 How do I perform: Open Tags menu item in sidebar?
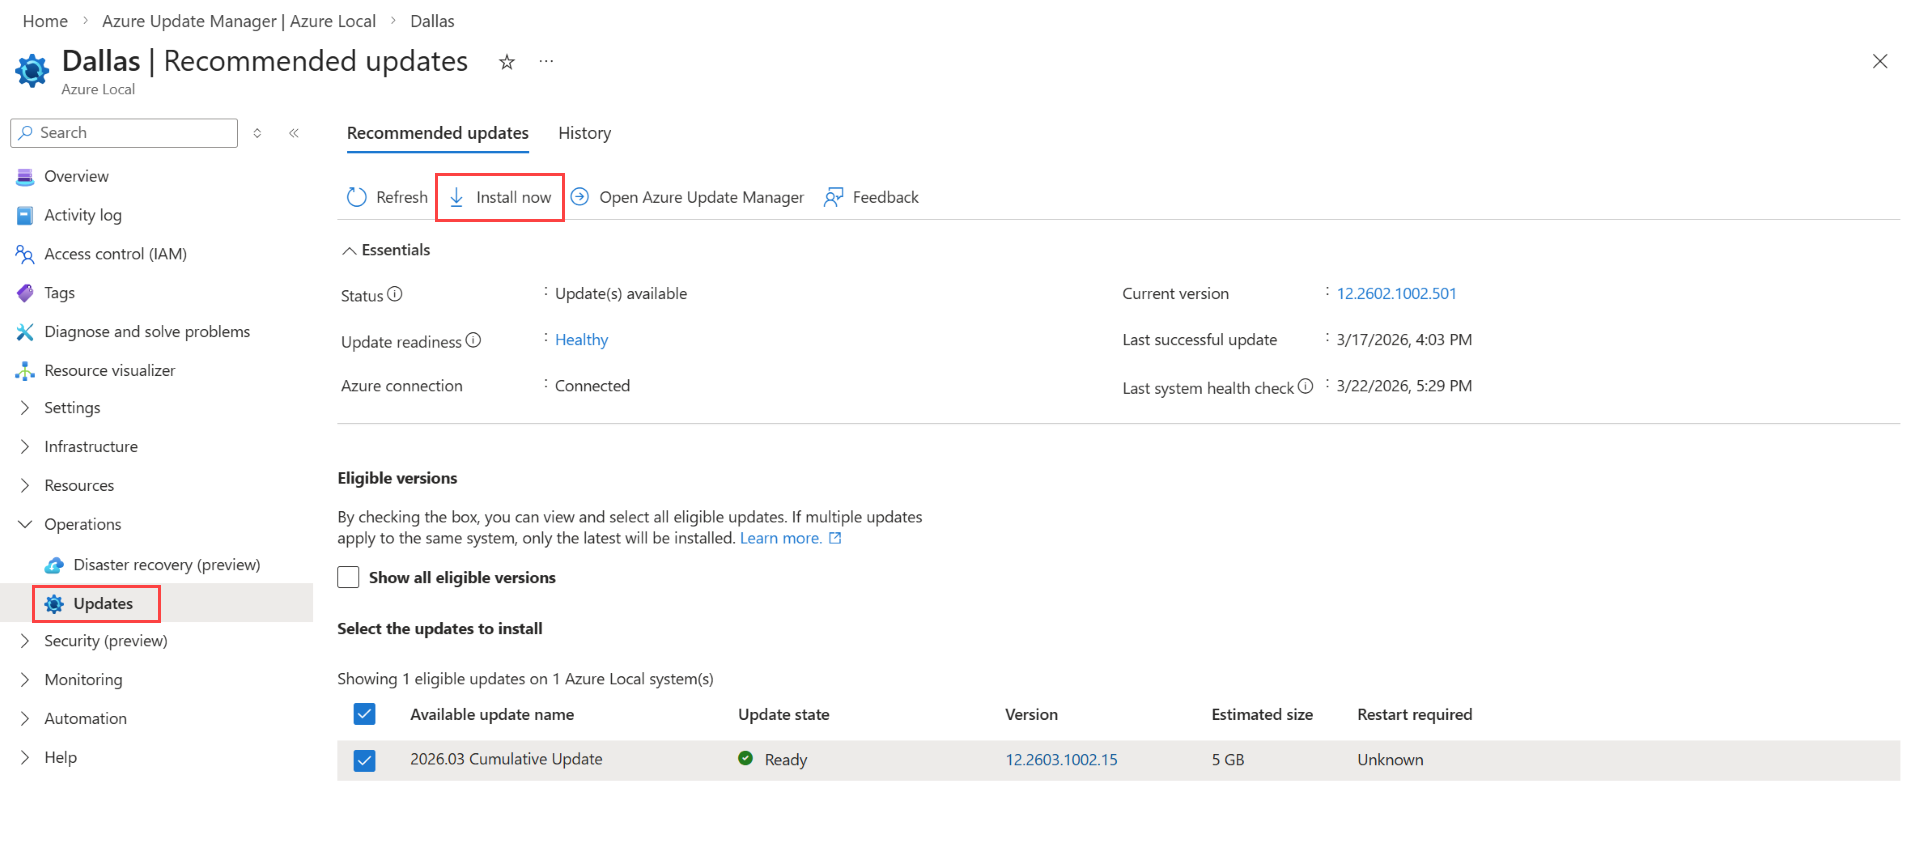[x=59, y=293]
